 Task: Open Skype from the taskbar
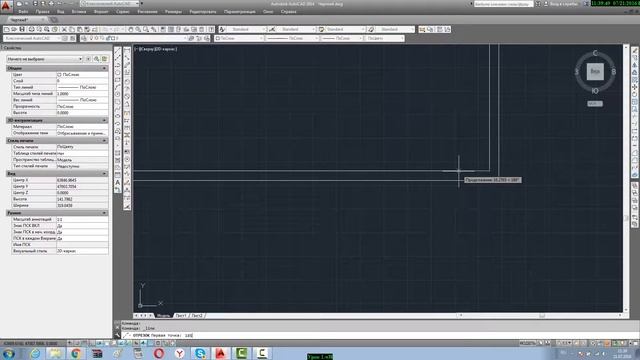(x=200, y=353)
